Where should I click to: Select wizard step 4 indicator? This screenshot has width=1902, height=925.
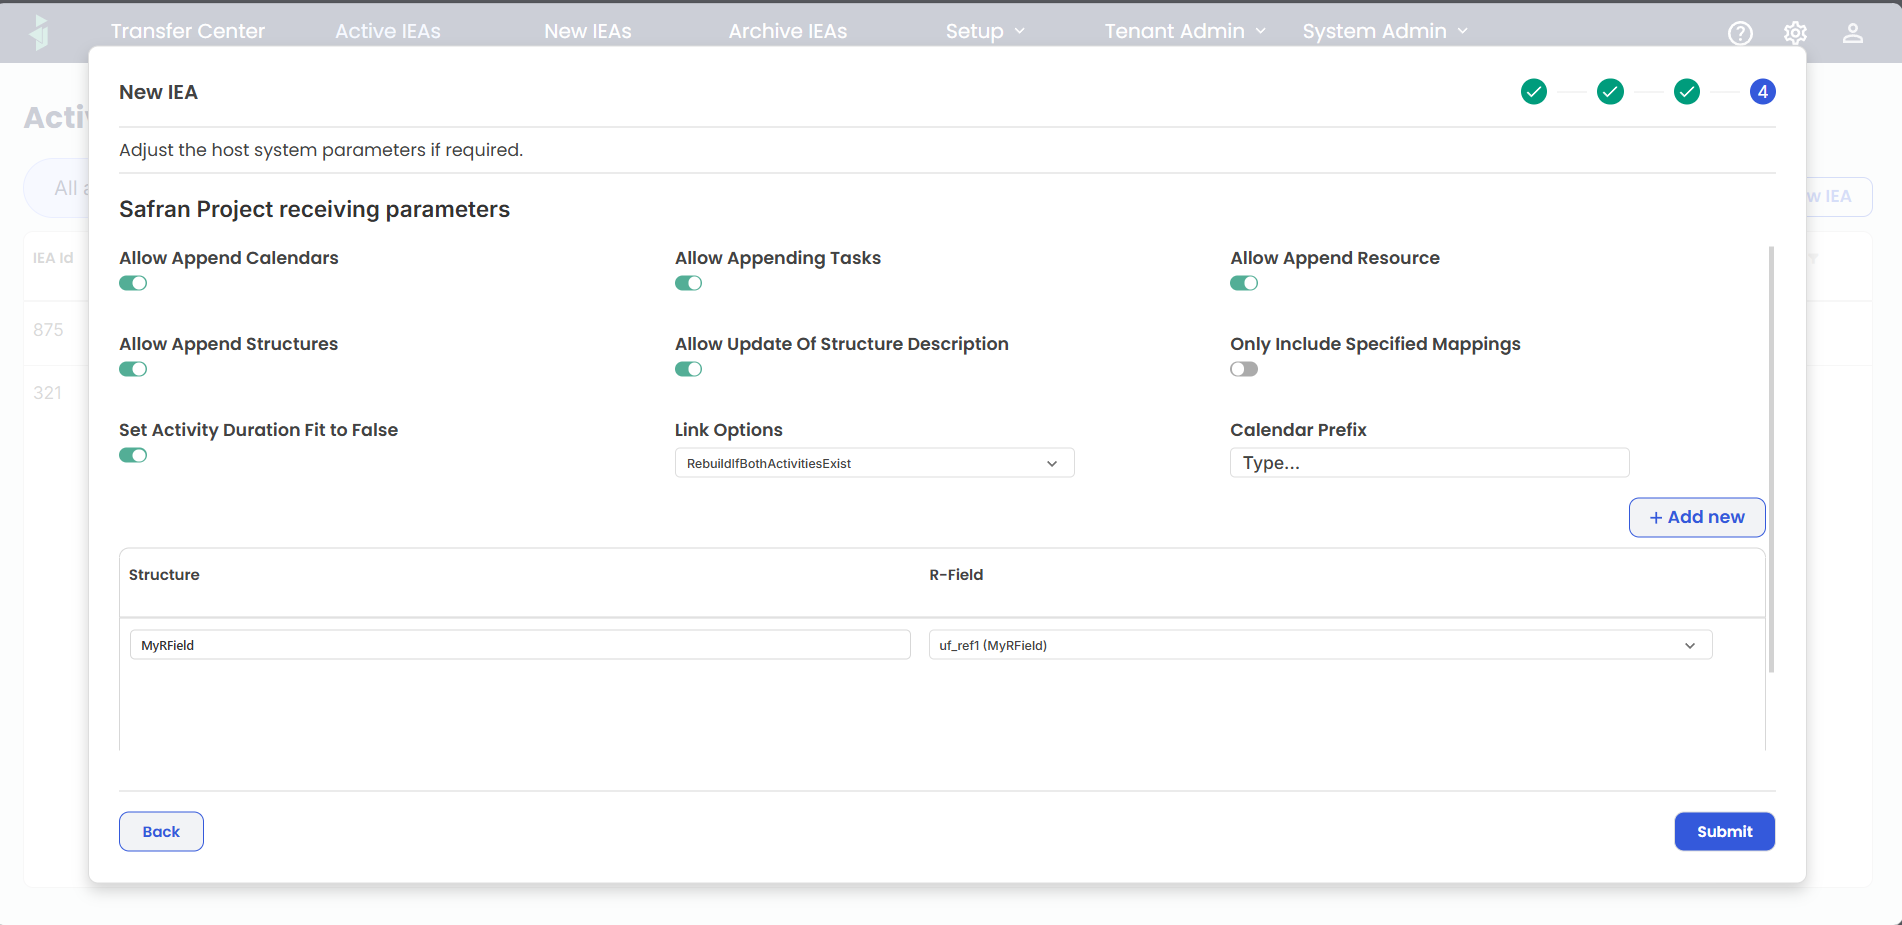coord(1762,92)
